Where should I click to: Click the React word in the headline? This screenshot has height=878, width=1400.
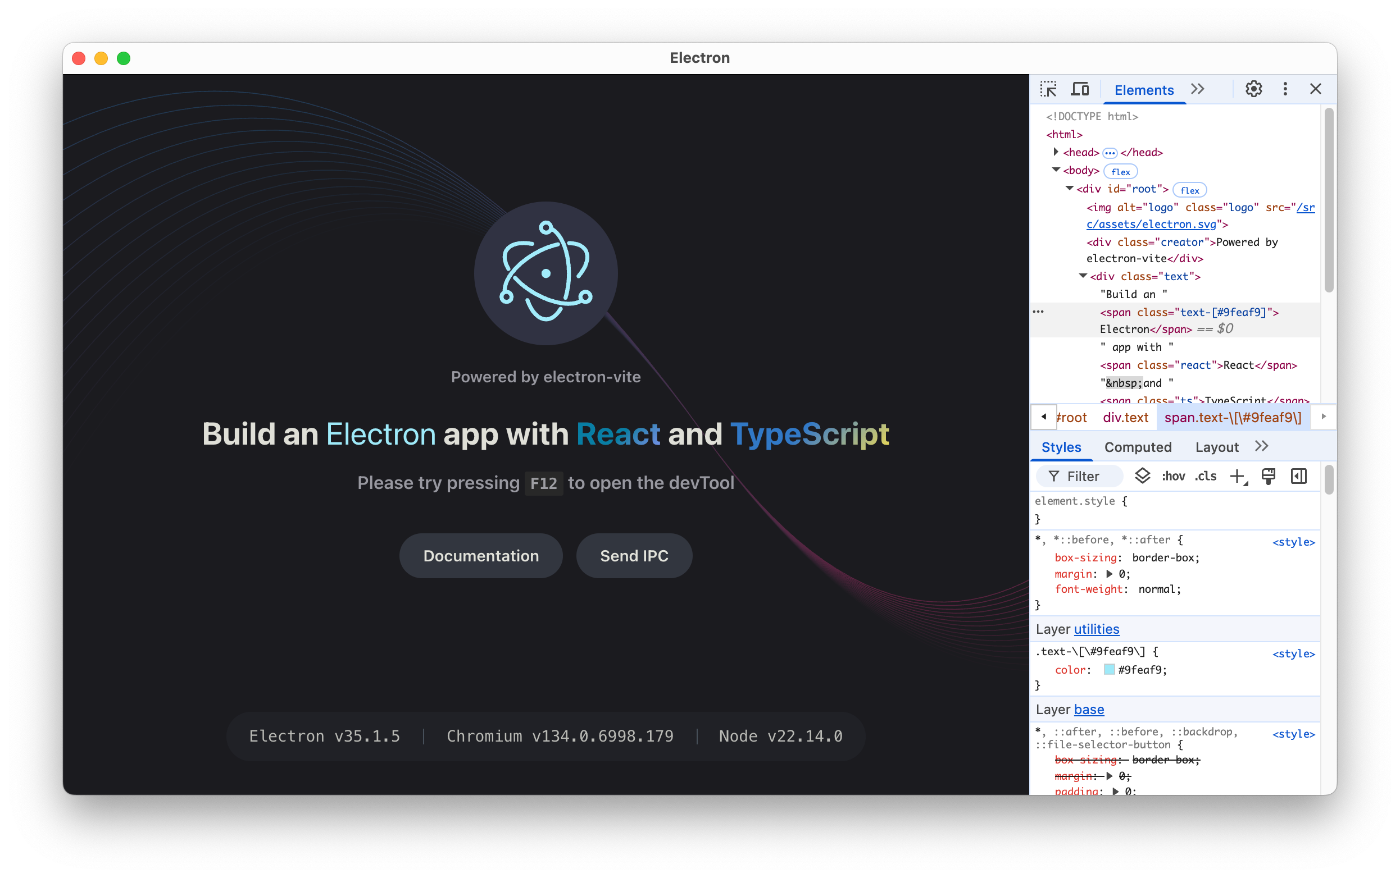(619, 434)
